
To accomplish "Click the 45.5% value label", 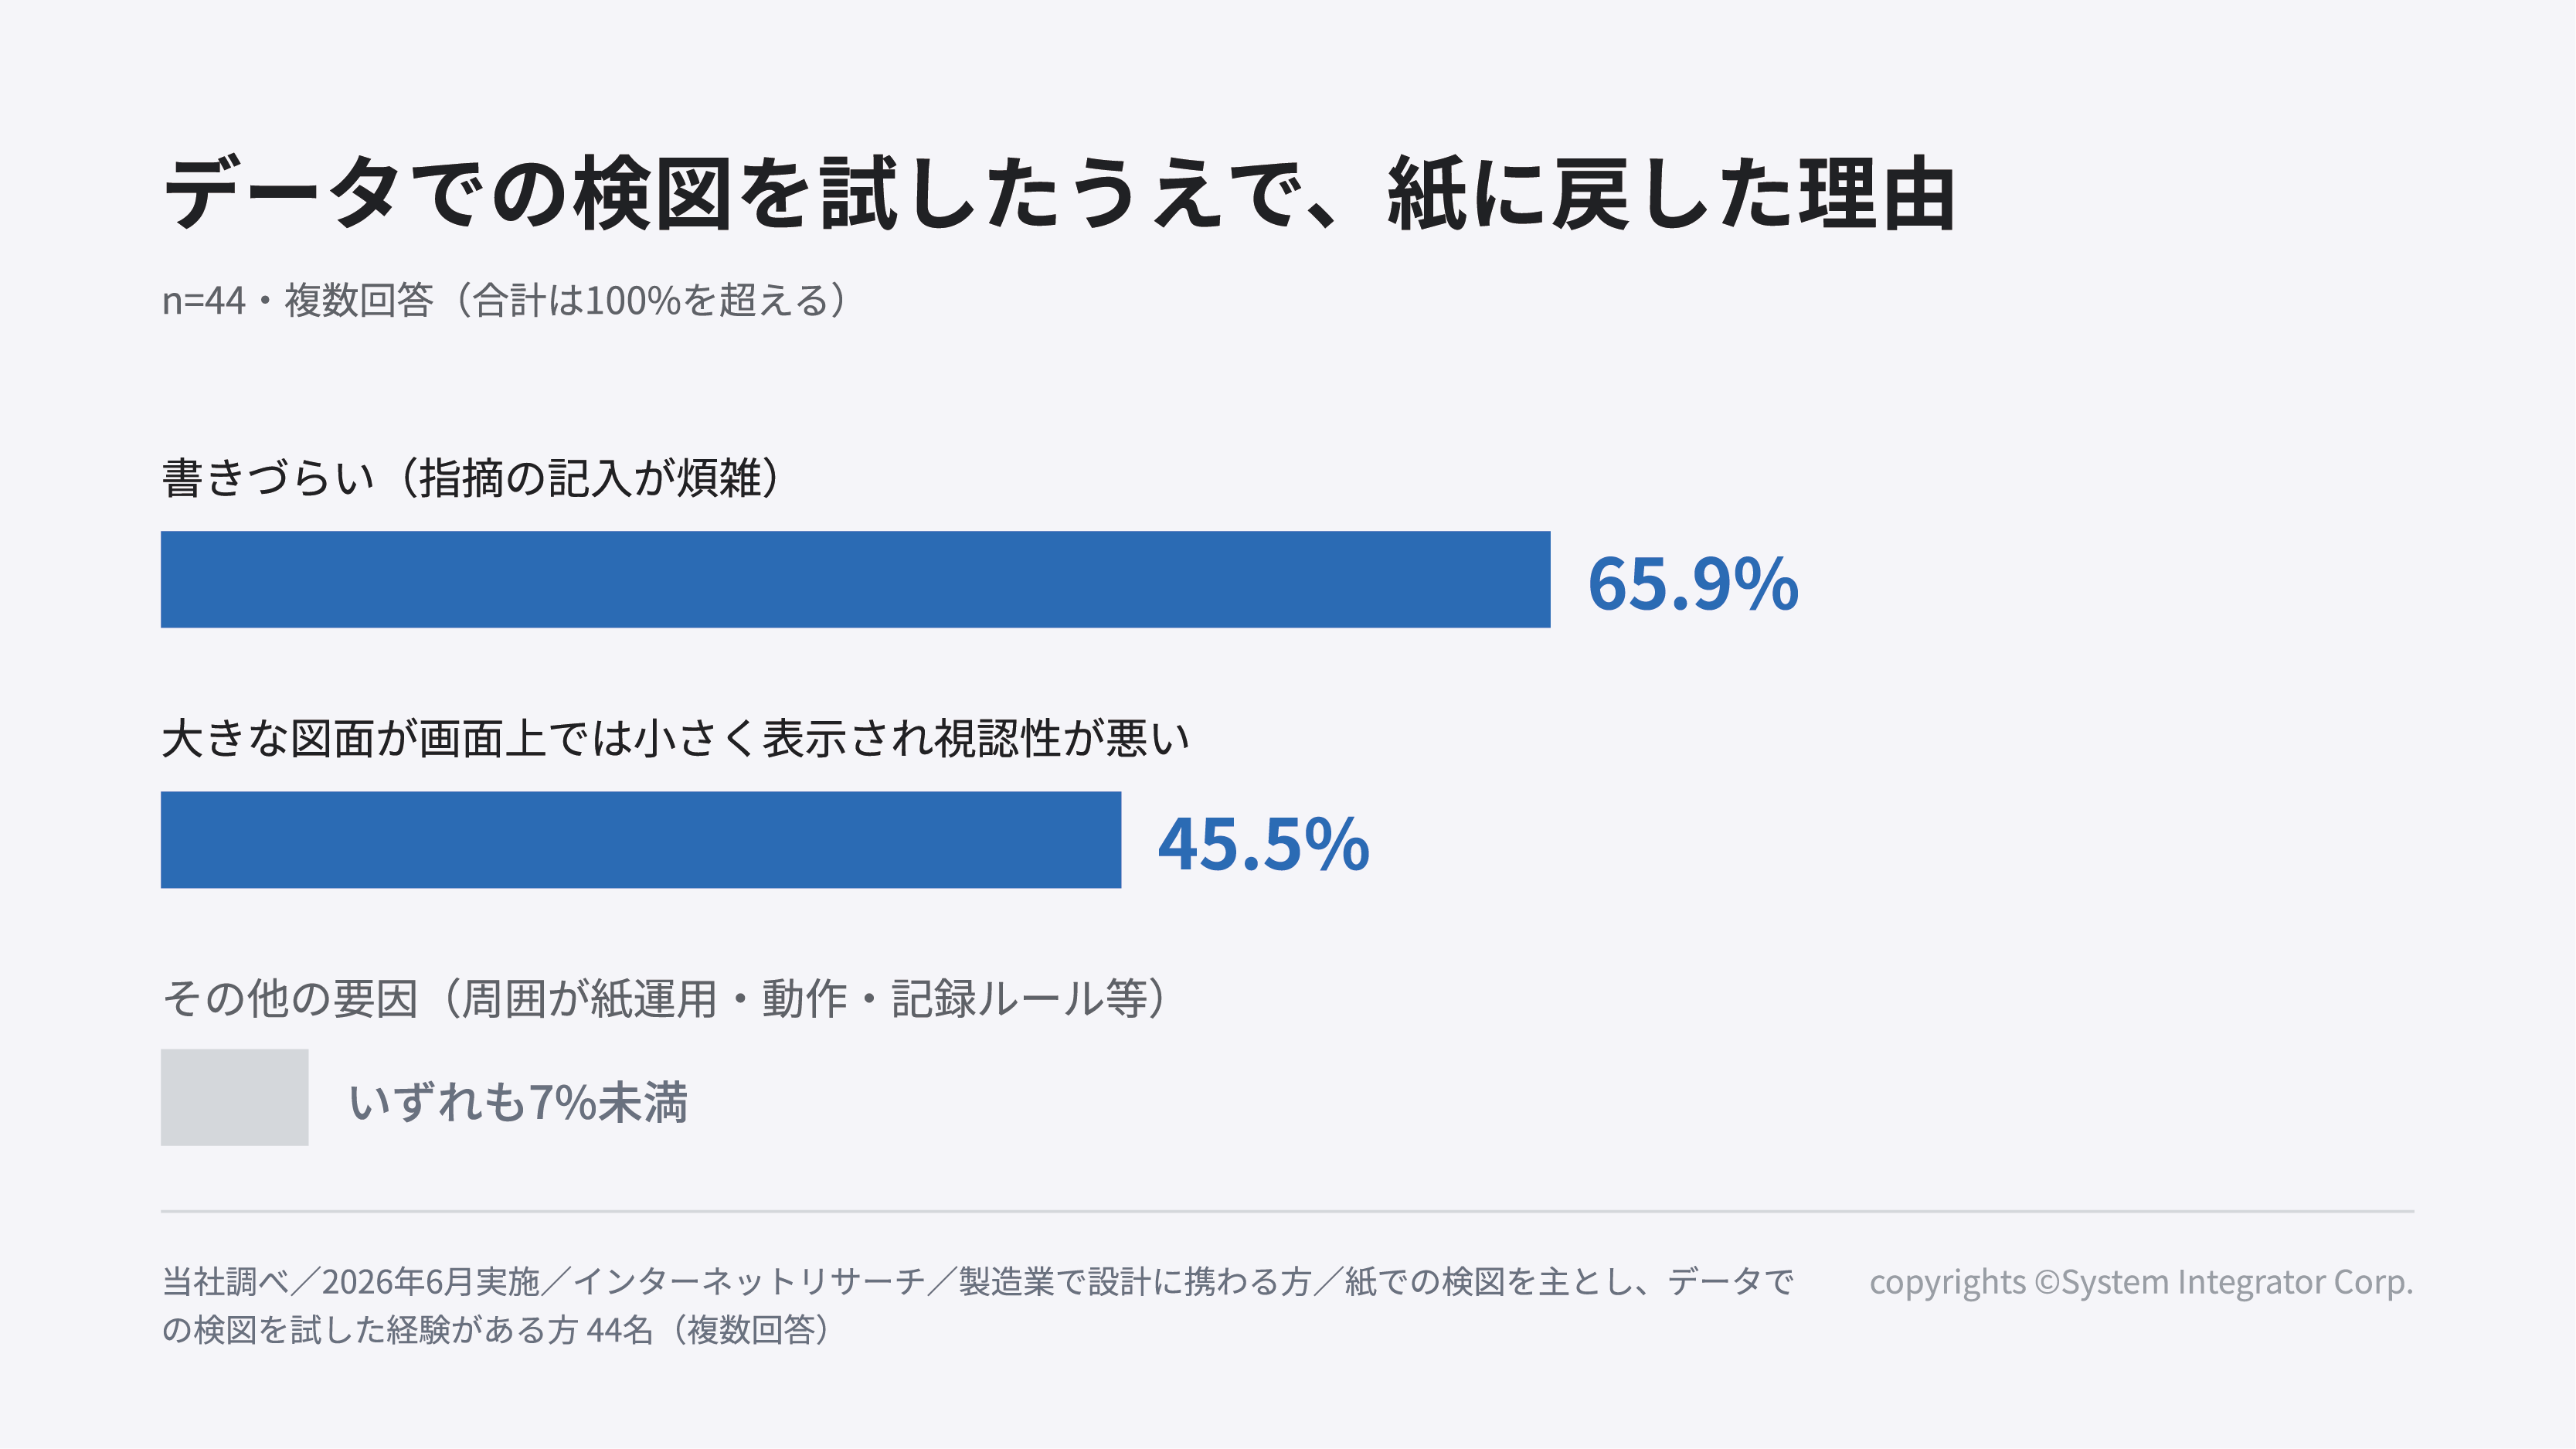I will [1263, 844].
